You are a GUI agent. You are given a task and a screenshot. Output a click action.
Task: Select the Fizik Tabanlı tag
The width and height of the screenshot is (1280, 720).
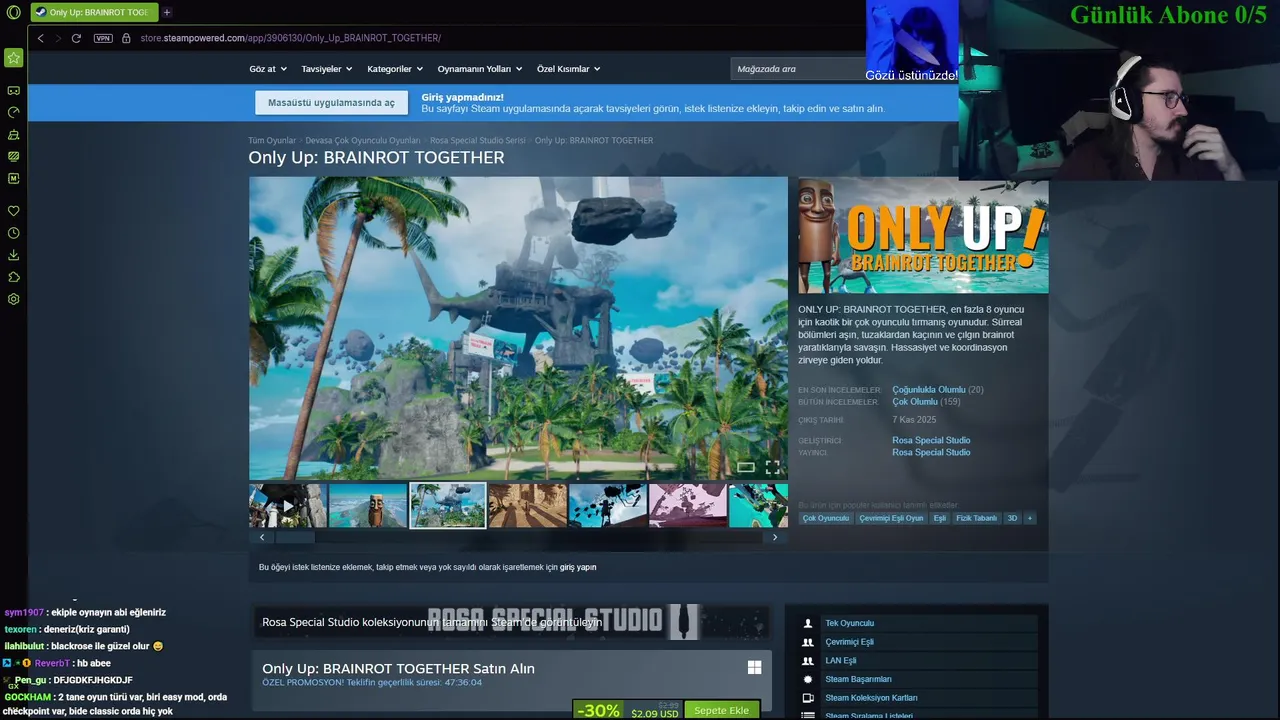pos(977,518)
